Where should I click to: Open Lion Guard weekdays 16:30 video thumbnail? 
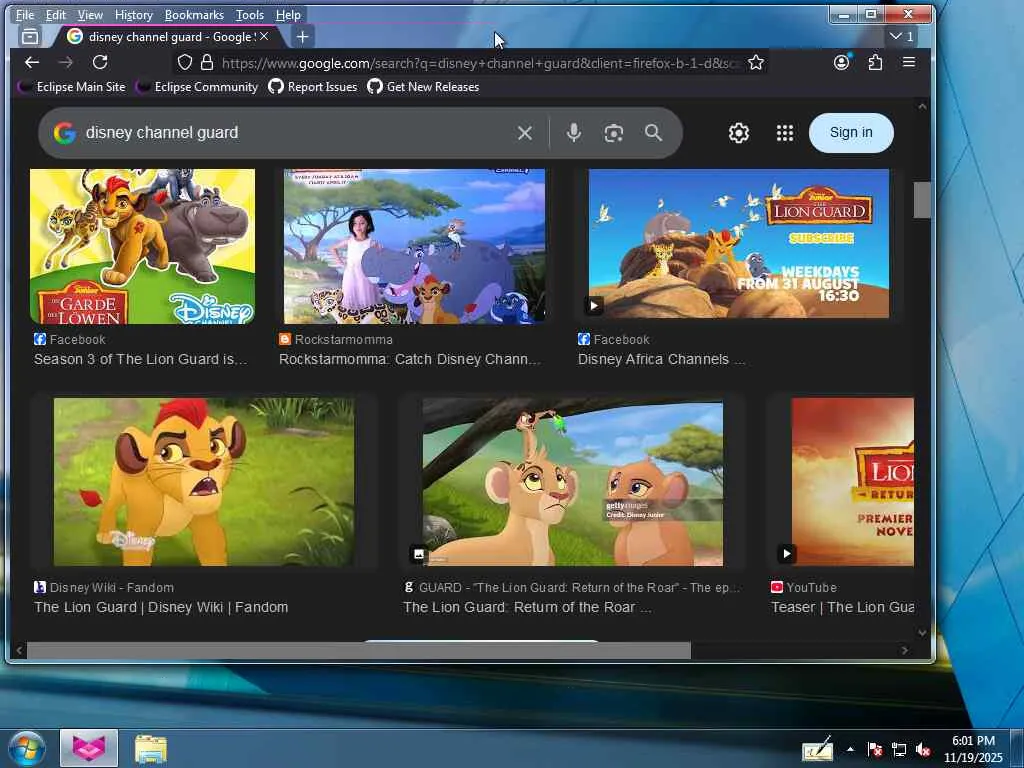739,244
